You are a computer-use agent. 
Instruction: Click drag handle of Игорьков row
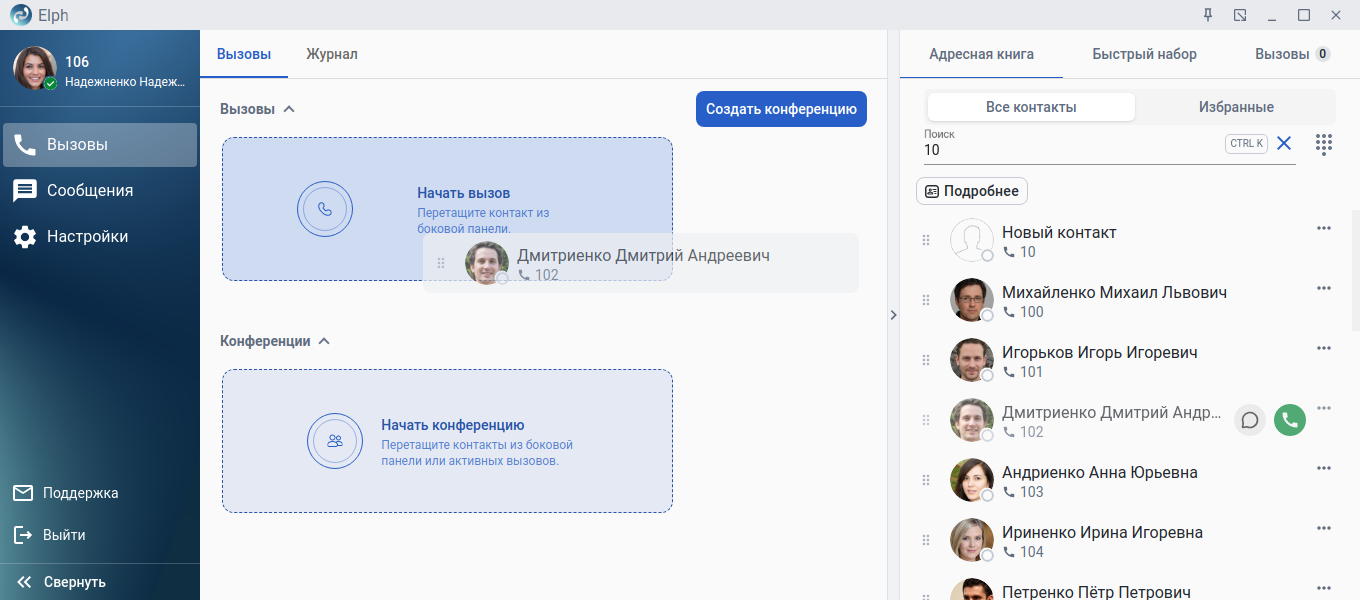(x=926, y=360)
